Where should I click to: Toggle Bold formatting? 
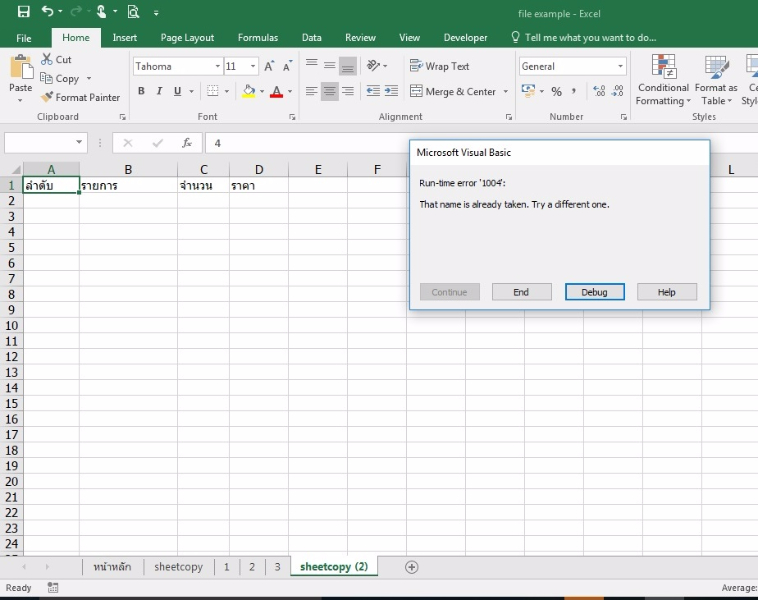click(141, 91)
